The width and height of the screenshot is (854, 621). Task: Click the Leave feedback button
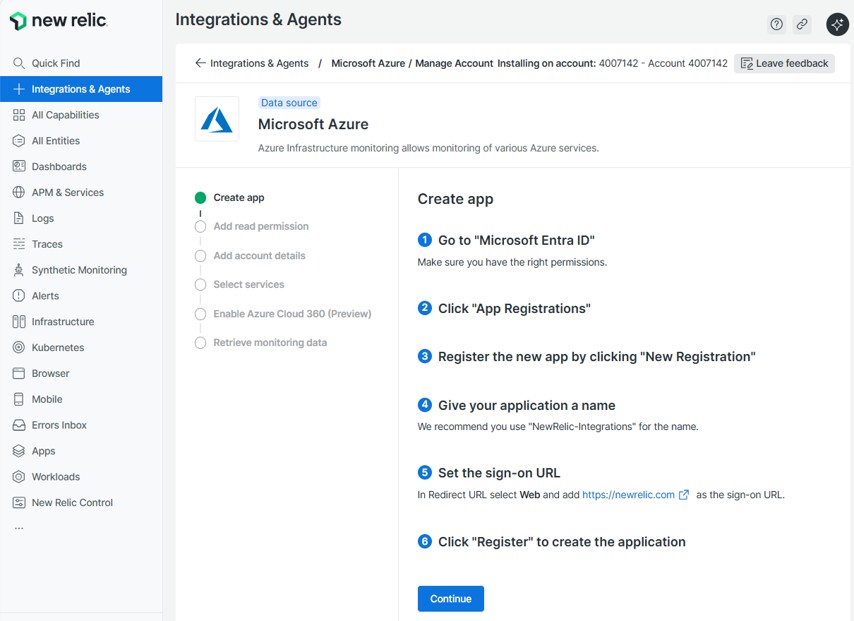click(x=784, y=63)
